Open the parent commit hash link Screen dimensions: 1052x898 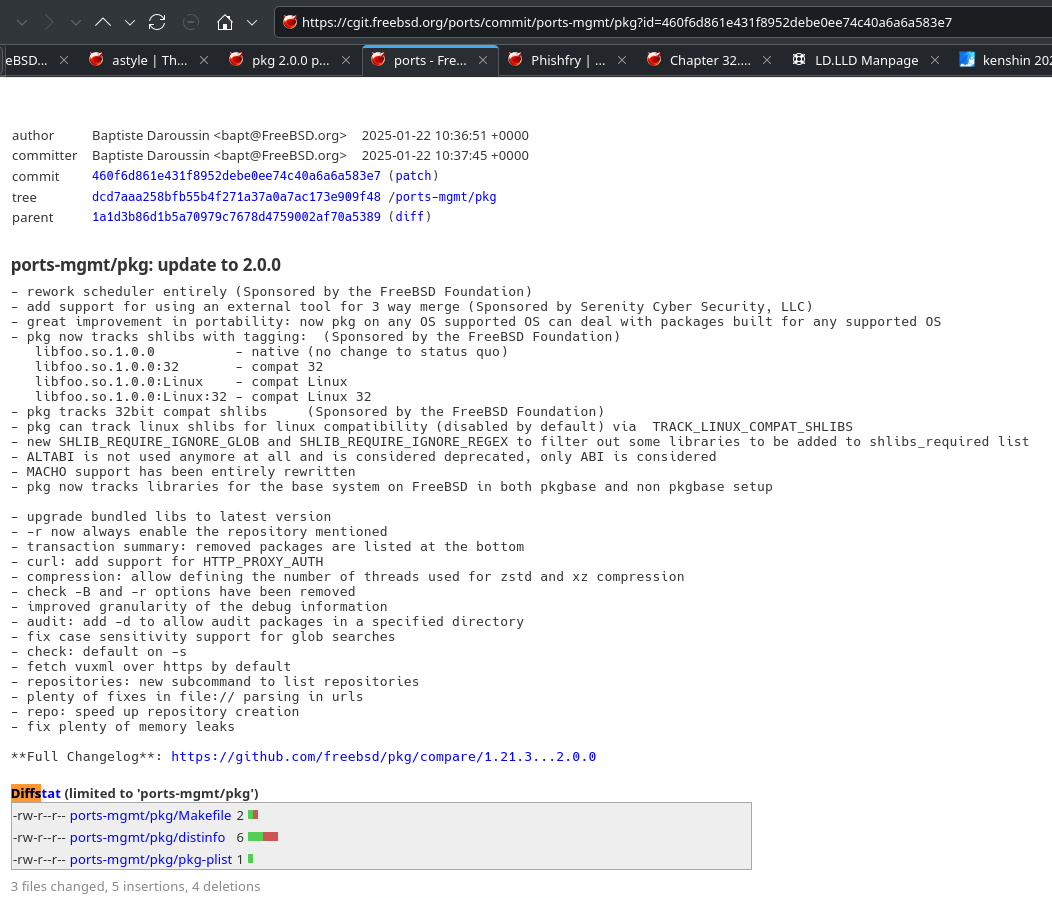[236, 217]
